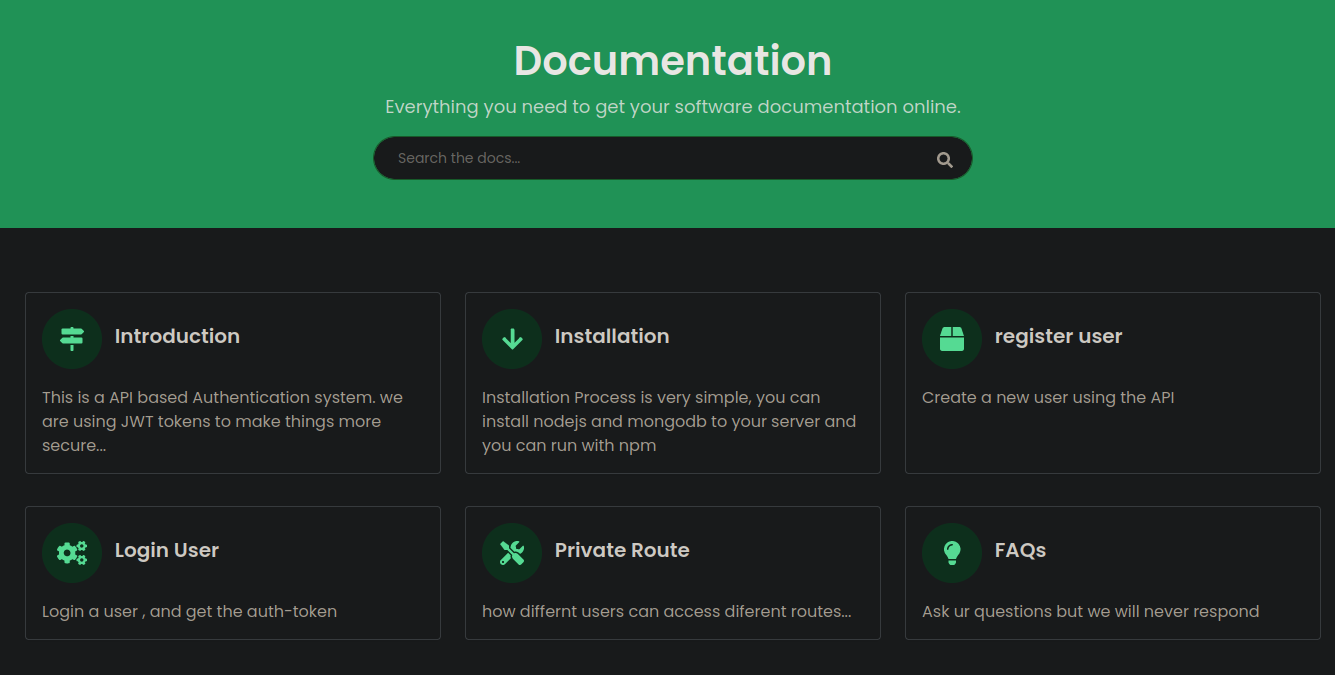
Task: Click the Installation down-arrow icon
Action: click(x=512, y=339)
